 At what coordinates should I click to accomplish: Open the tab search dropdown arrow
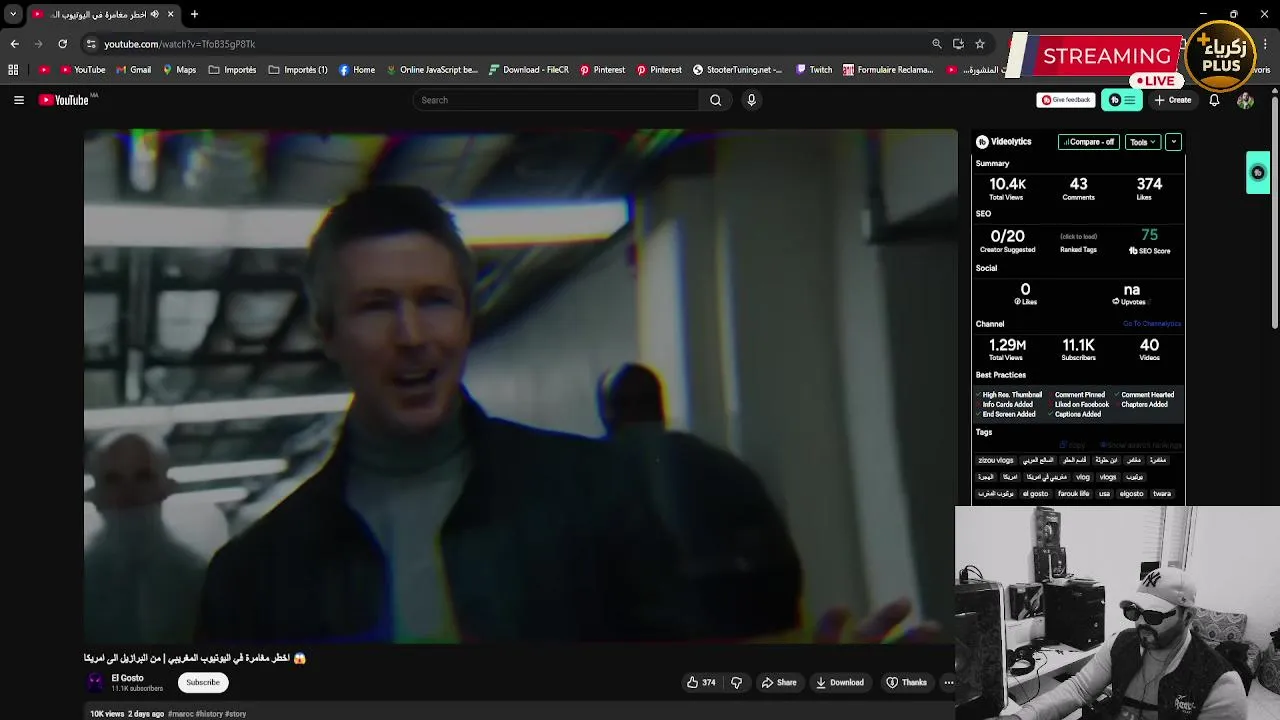point(13,14)
